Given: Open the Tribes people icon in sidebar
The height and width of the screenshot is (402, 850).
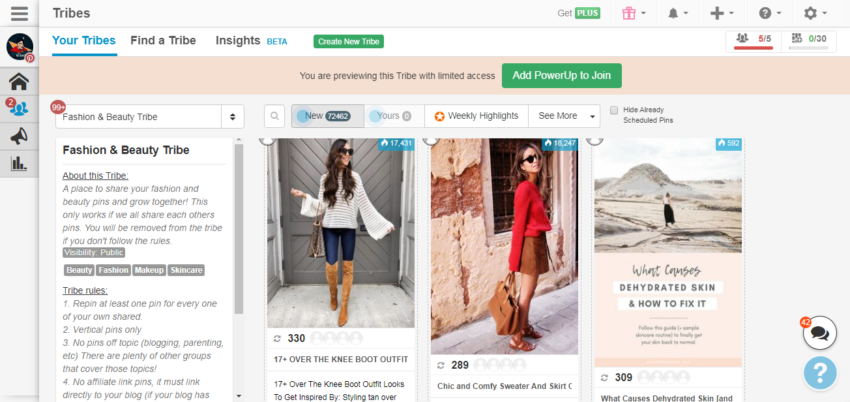Looking at the screenshot, I should [18, 108].
